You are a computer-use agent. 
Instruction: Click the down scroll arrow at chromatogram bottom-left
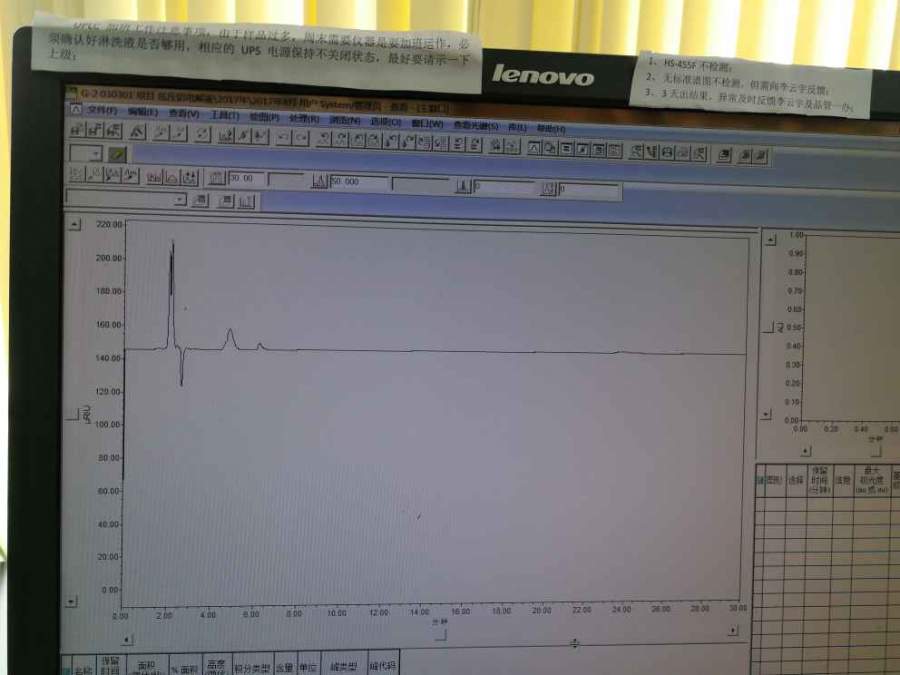coord(71,601)
